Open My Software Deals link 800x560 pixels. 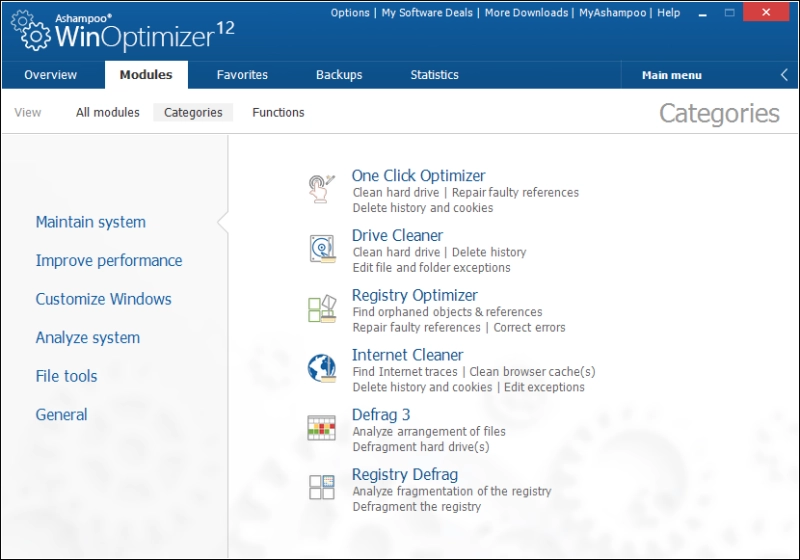tap(427, 13)
